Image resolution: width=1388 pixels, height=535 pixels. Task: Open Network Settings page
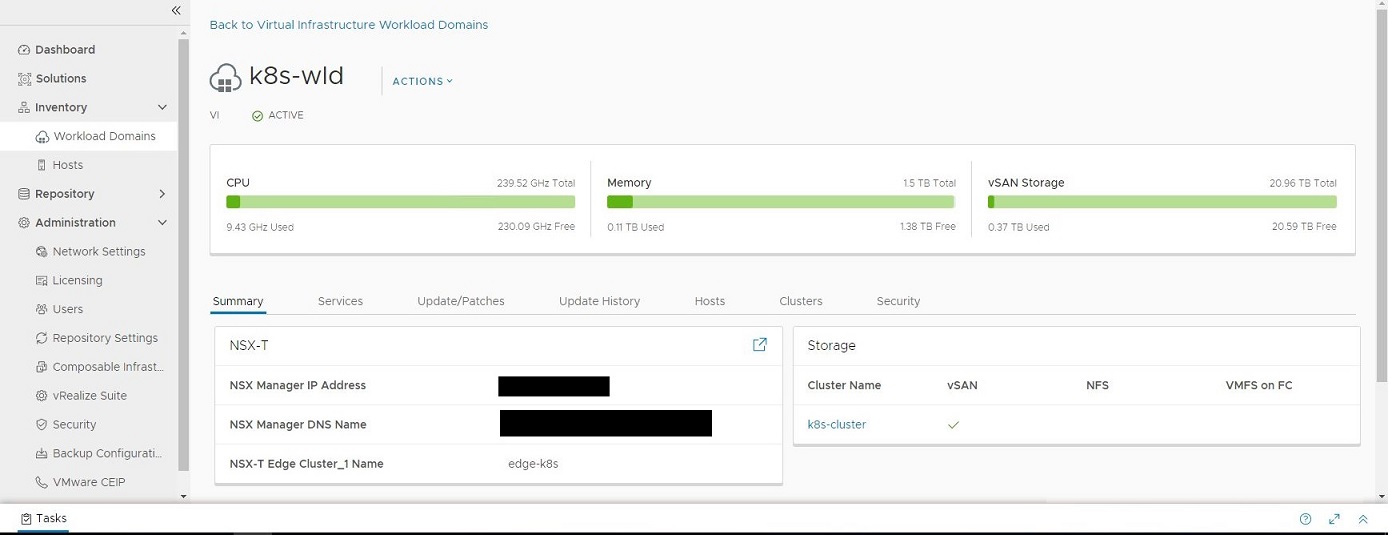(99, 252)
